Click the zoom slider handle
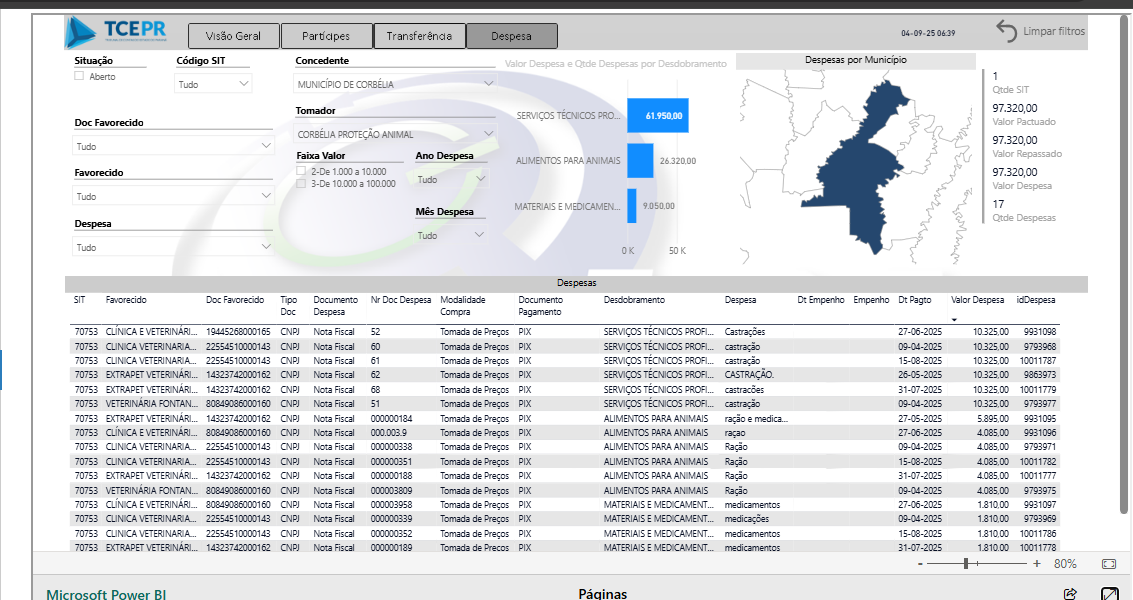Screen dimensions: 1133x600 966,564
